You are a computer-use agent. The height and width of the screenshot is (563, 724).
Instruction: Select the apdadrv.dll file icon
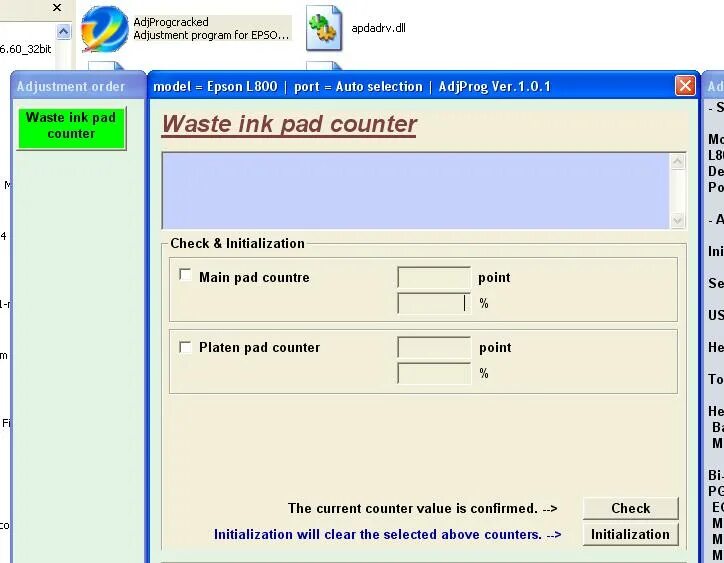click(x=324, y=28)
